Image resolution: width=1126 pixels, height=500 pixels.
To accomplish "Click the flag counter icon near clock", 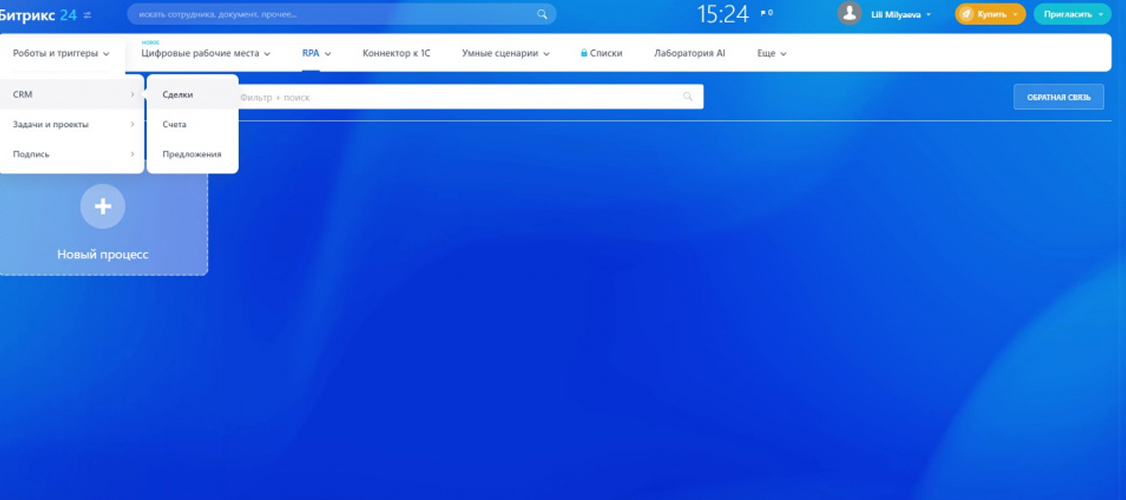I will click(765, 14).
